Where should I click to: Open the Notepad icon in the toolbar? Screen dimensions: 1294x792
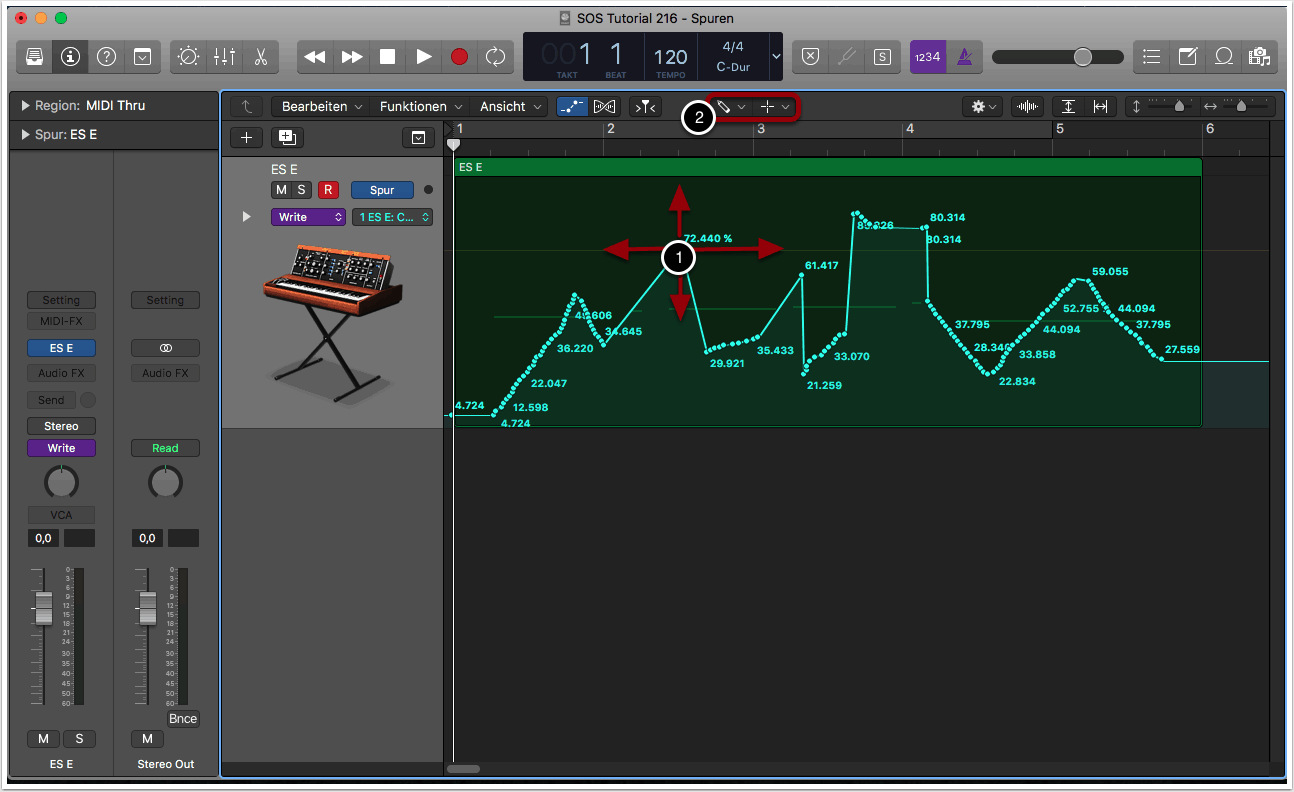point(1187,57)
